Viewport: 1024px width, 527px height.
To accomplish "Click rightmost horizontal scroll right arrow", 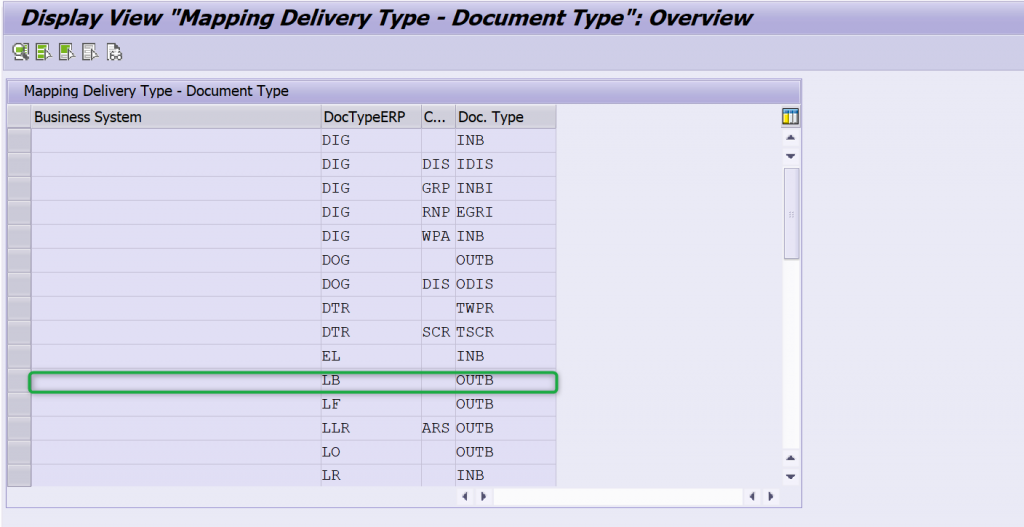I will [x=771, y=496].
